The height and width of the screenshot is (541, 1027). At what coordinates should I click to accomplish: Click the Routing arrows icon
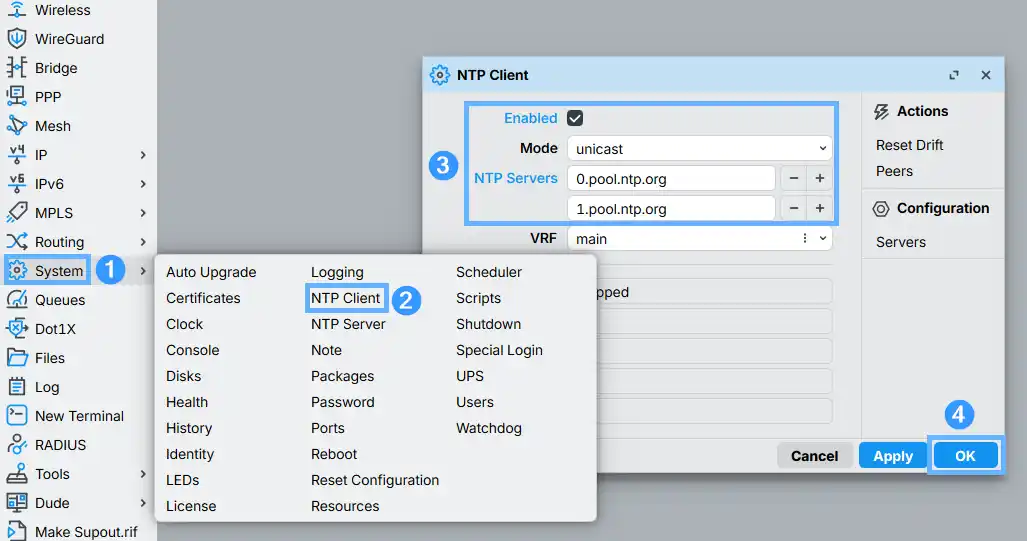tap(16, 241)
